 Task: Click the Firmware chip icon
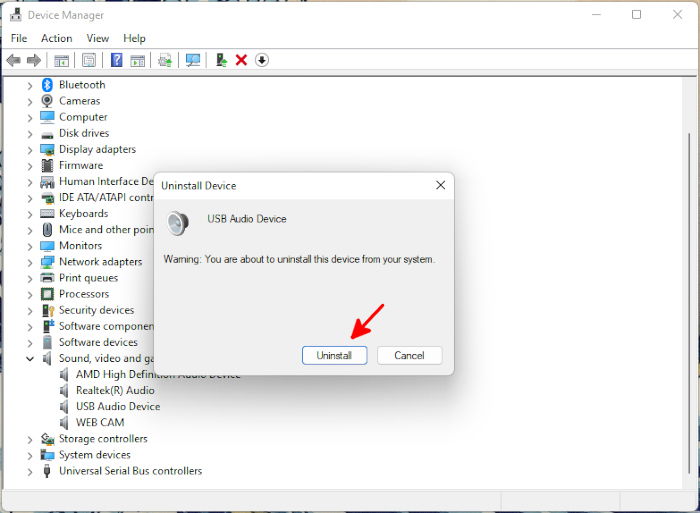pyautogui.click(x=47, y=165)
